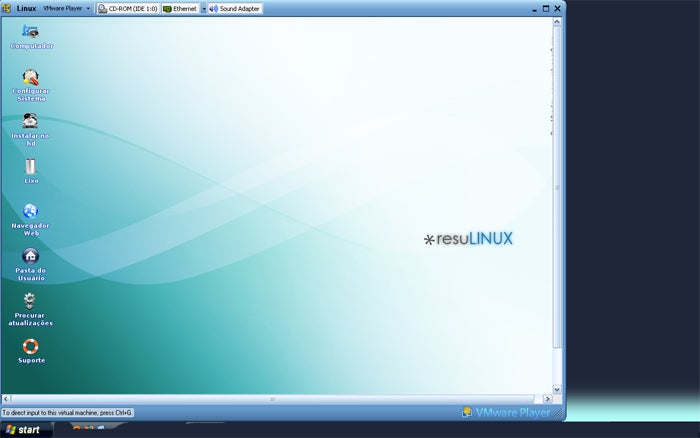Click the vertical scrollbar up arrow

coord(557,21)
